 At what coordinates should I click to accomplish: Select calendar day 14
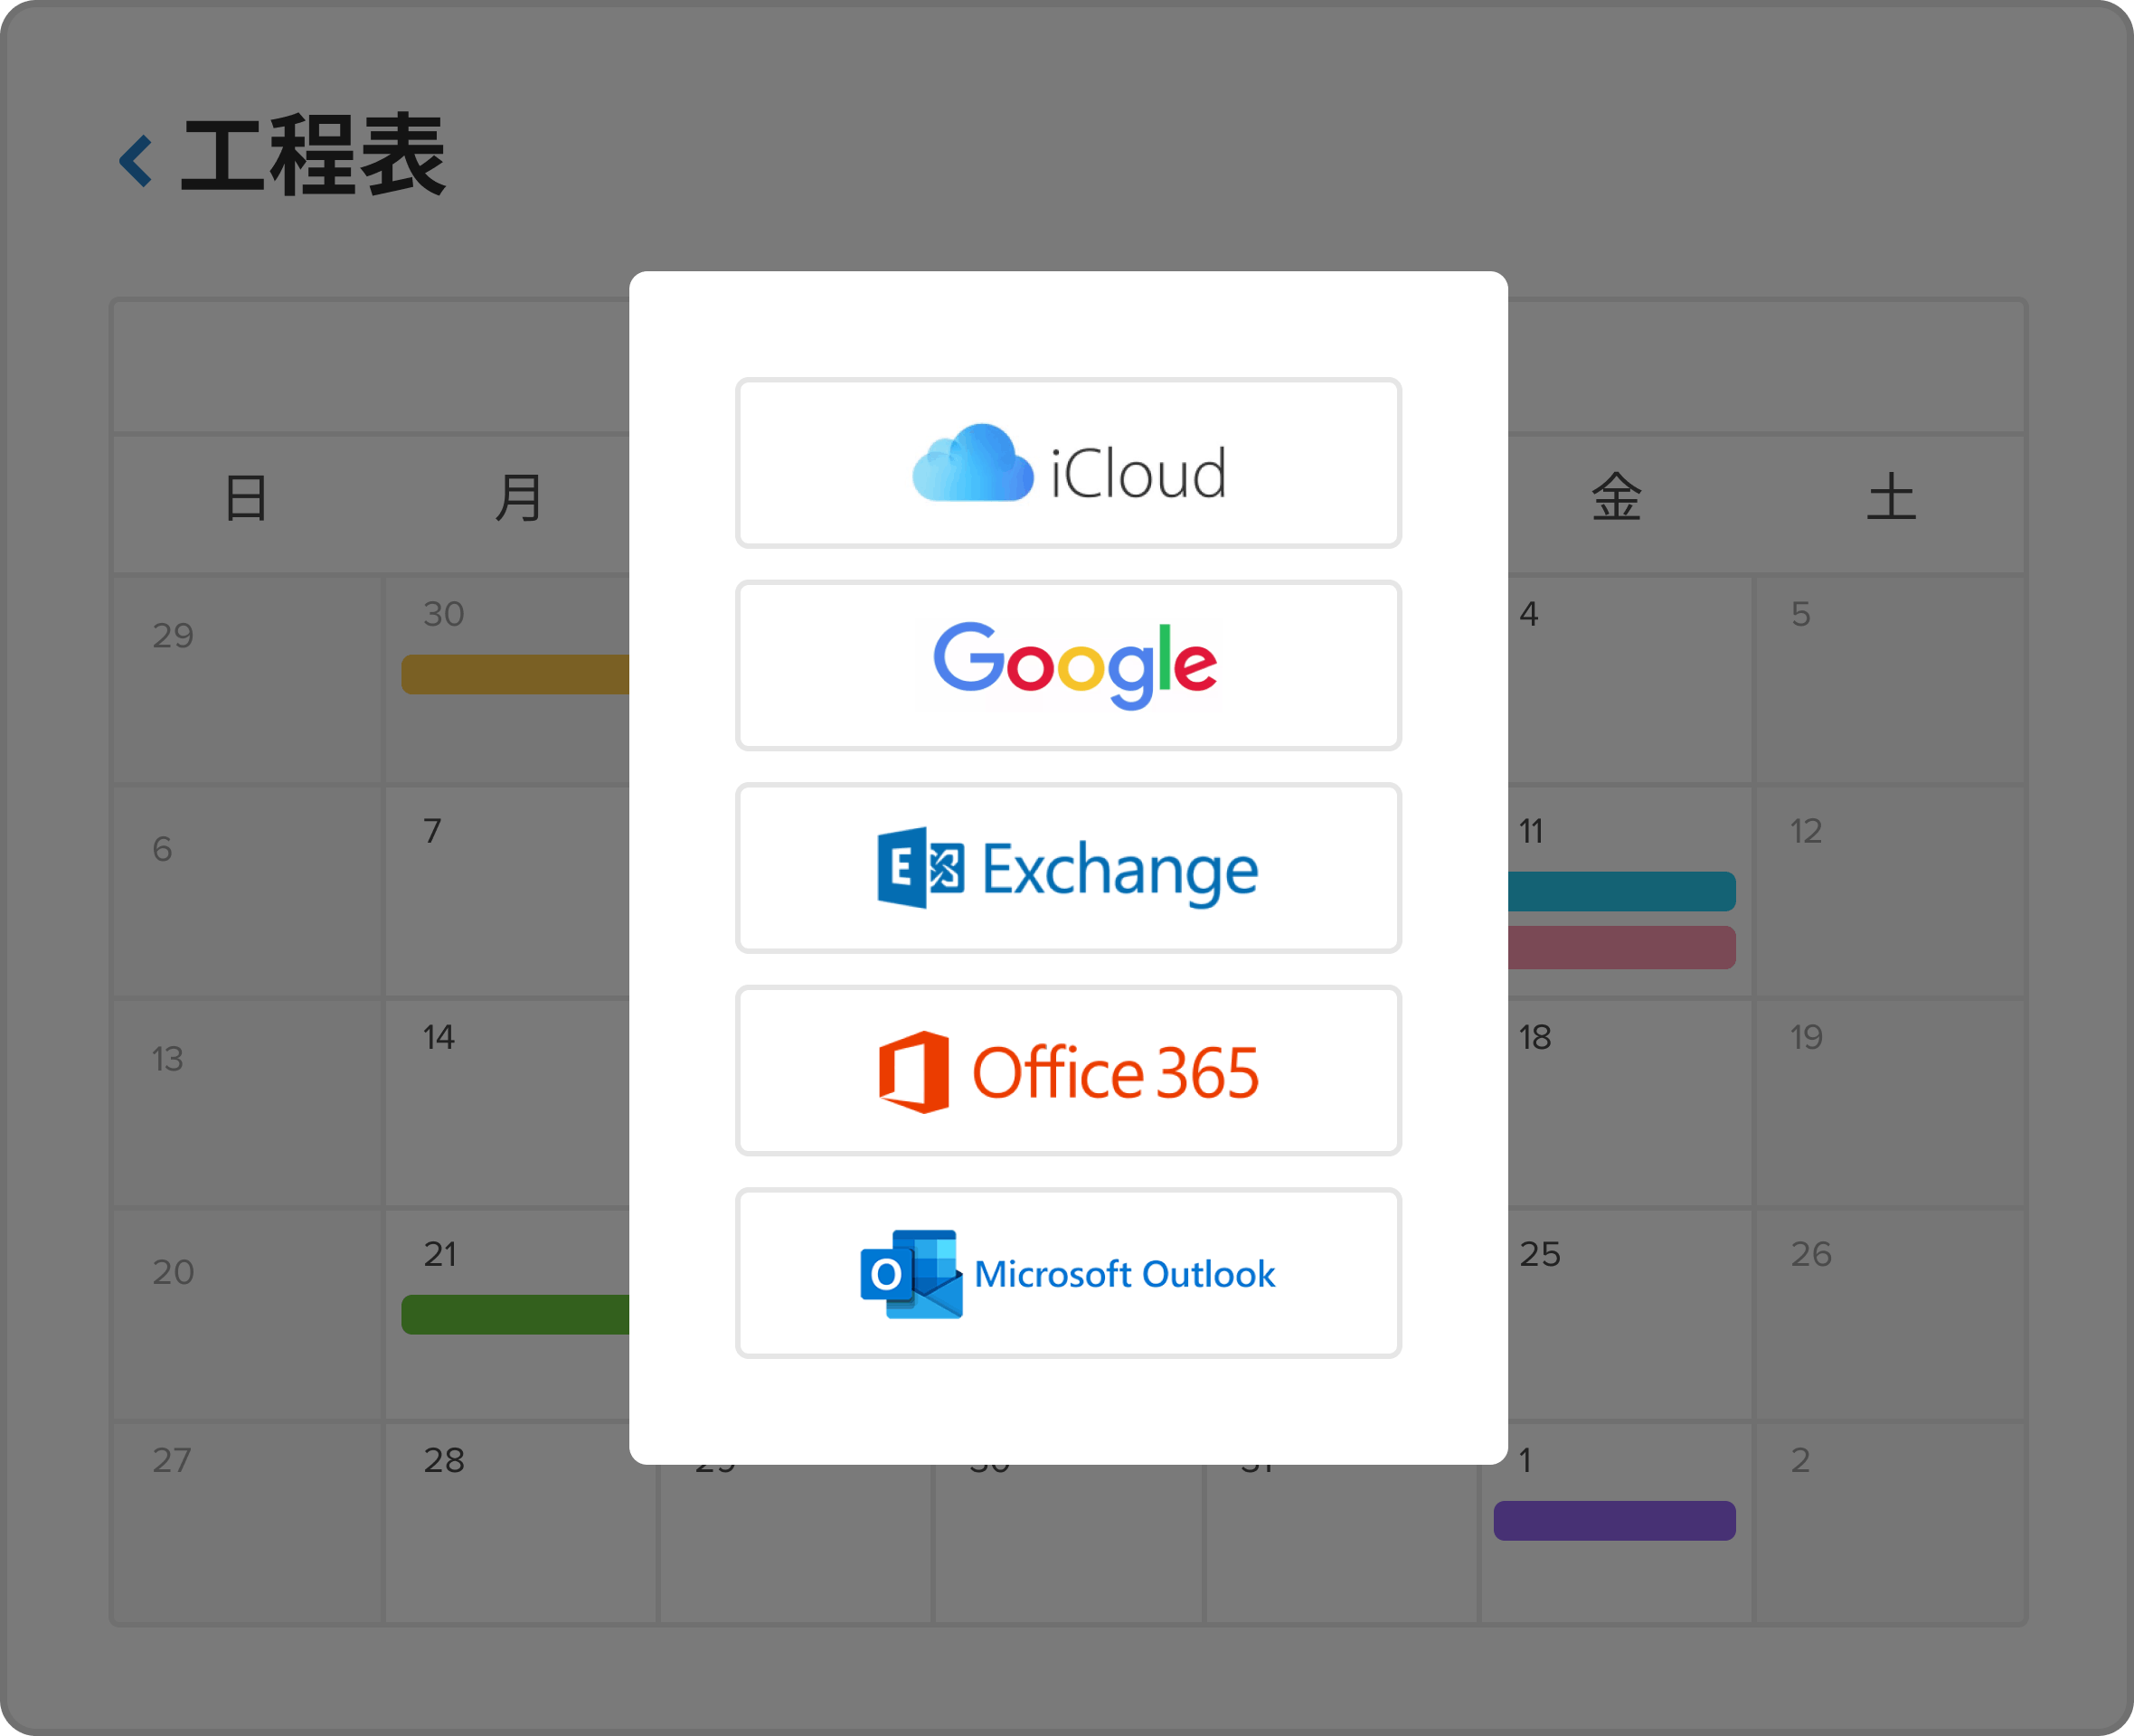coord(438,1036)
